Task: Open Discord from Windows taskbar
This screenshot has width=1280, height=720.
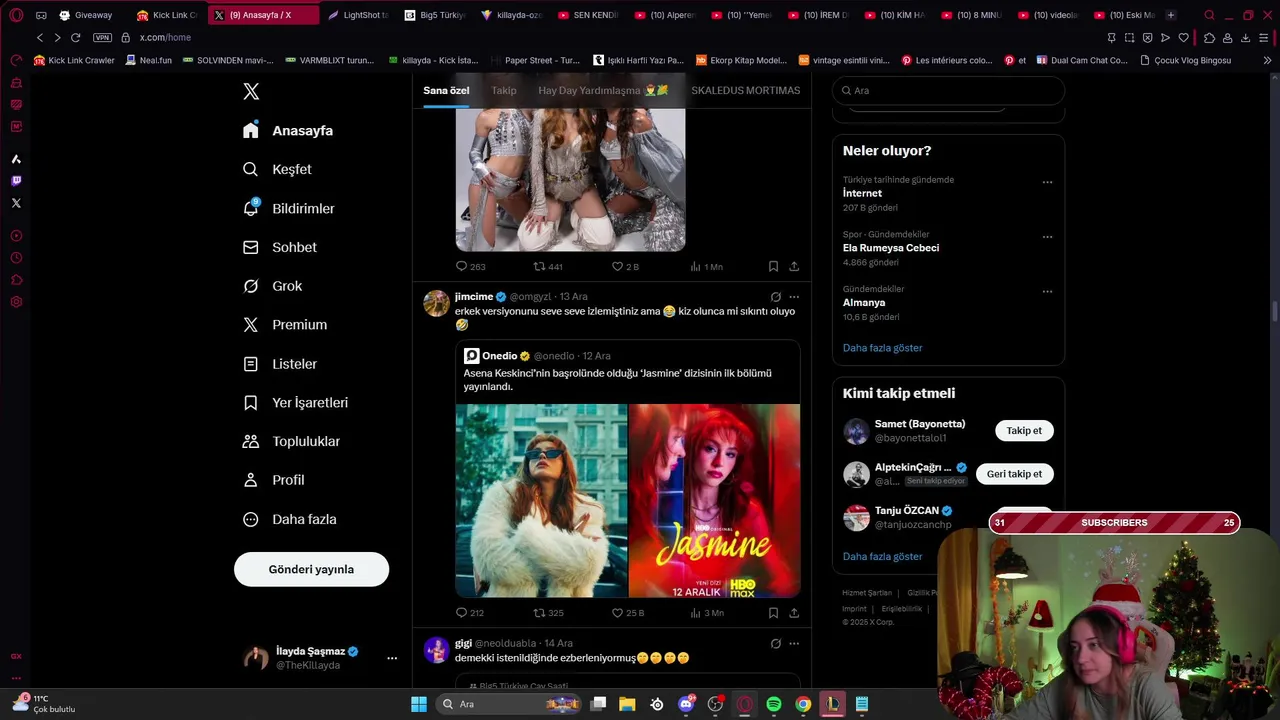Action: click(x=686, y=704)
